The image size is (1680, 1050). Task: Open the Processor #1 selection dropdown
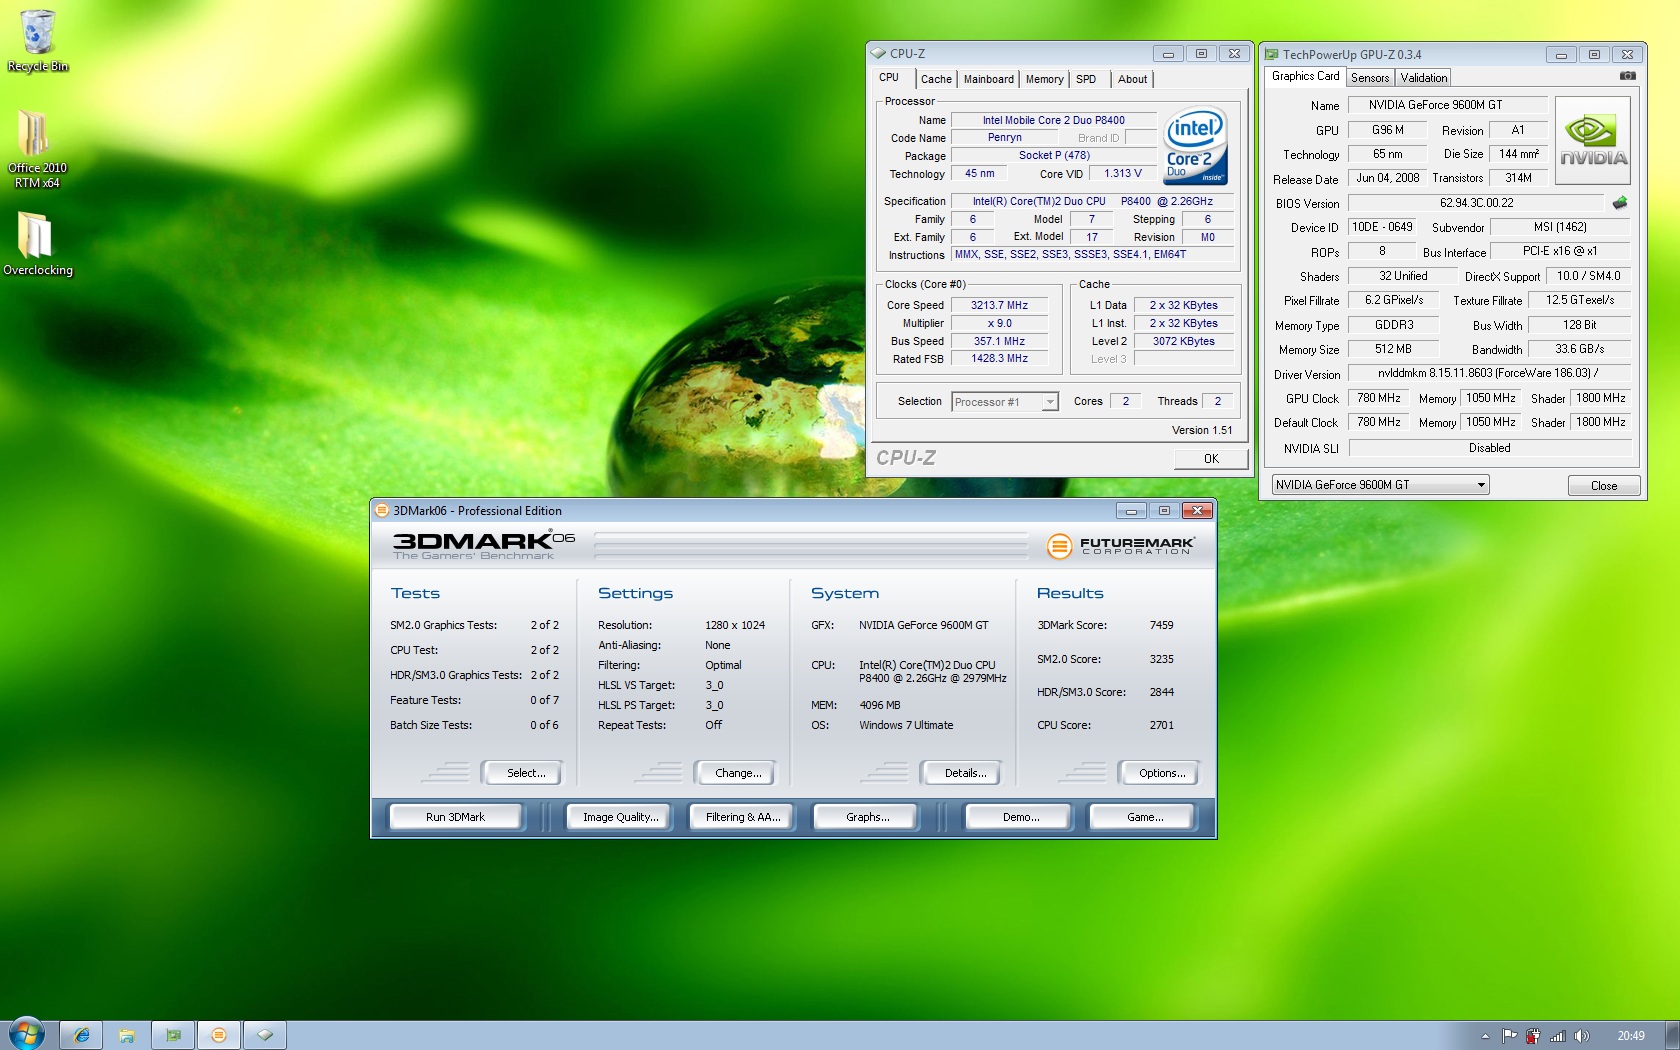[x=1004, y=402]
